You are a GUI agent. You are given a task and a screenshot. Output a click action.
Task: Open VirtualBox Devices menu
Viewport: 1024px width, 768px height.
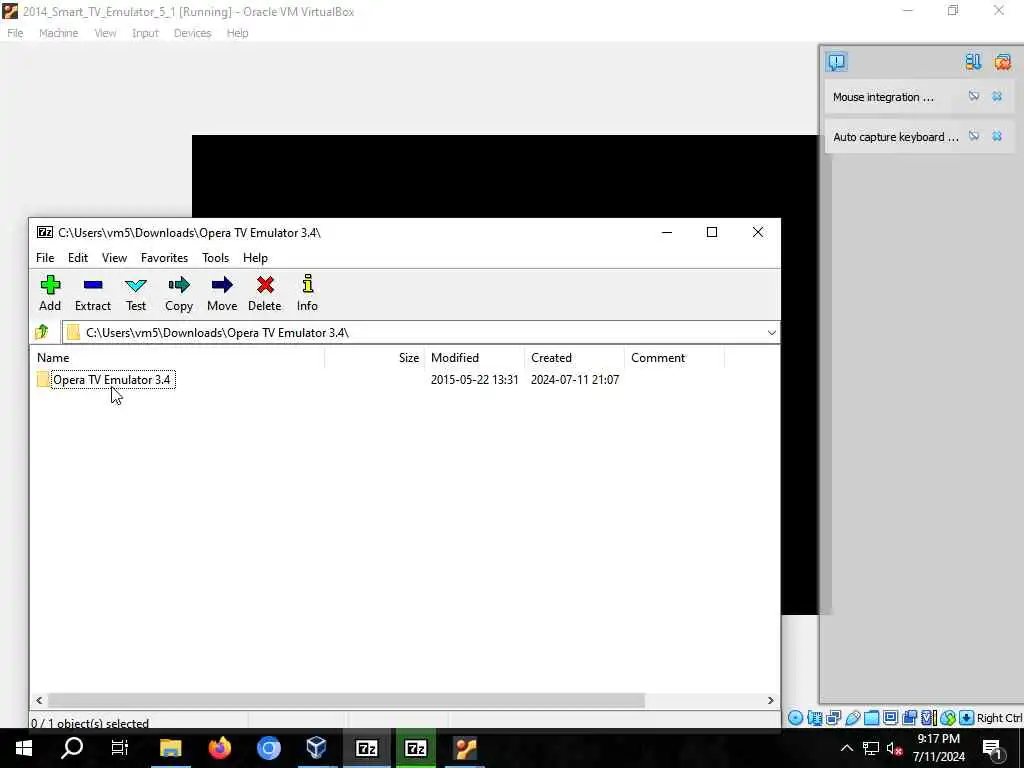tap(193, 33)
